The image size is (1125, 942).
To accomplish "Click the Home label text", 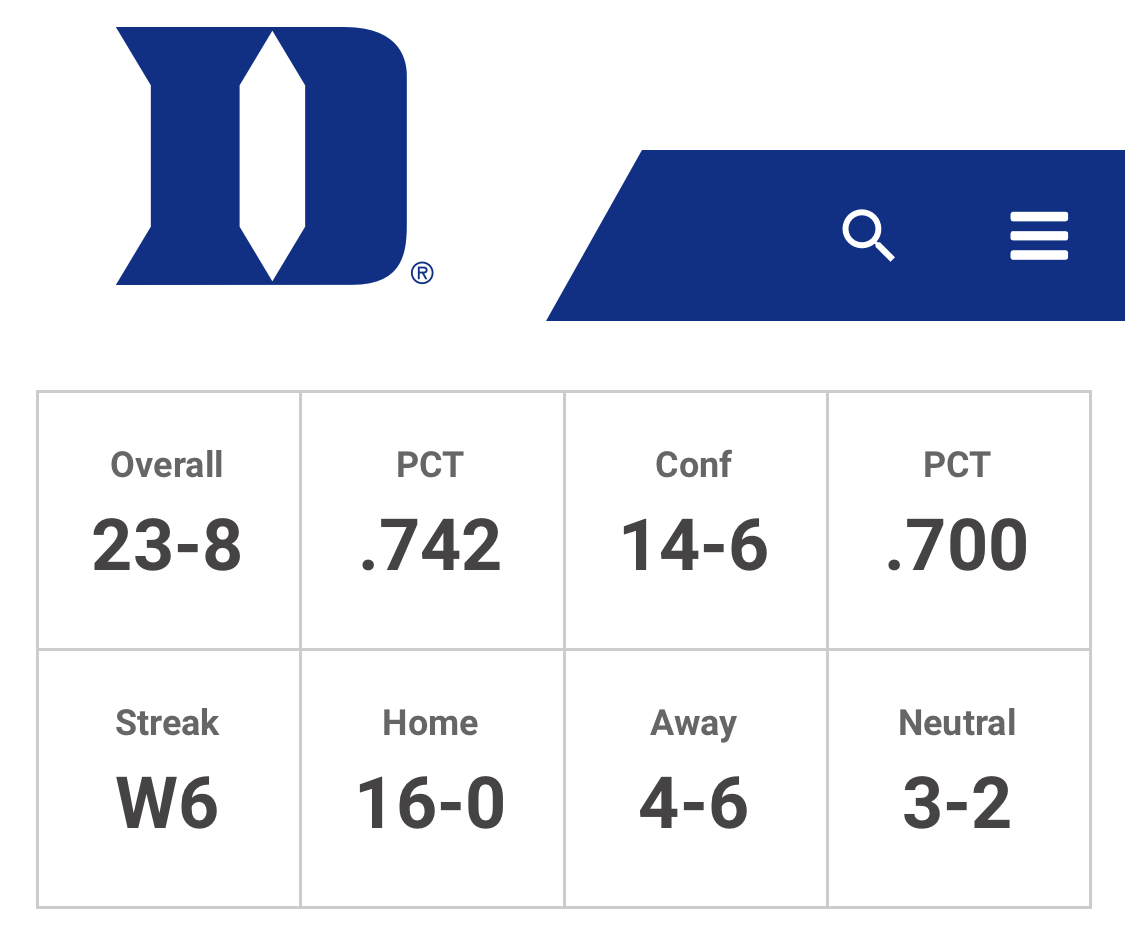I will pos(430,722).
